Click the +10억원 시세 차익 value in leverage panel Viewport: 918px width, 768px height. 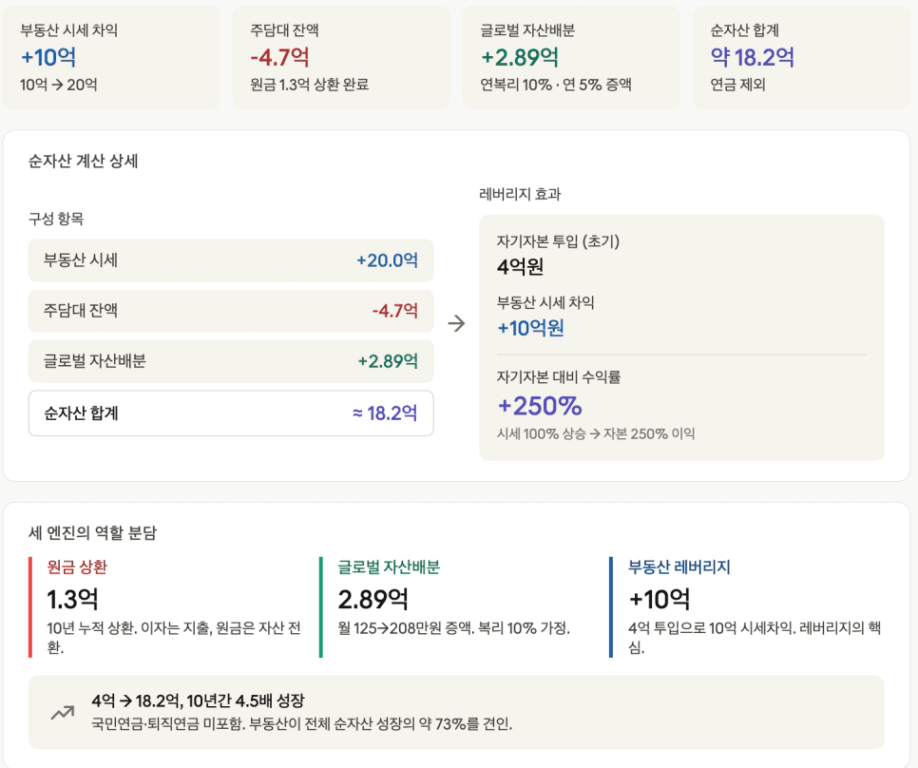click(x=530, y=328)
